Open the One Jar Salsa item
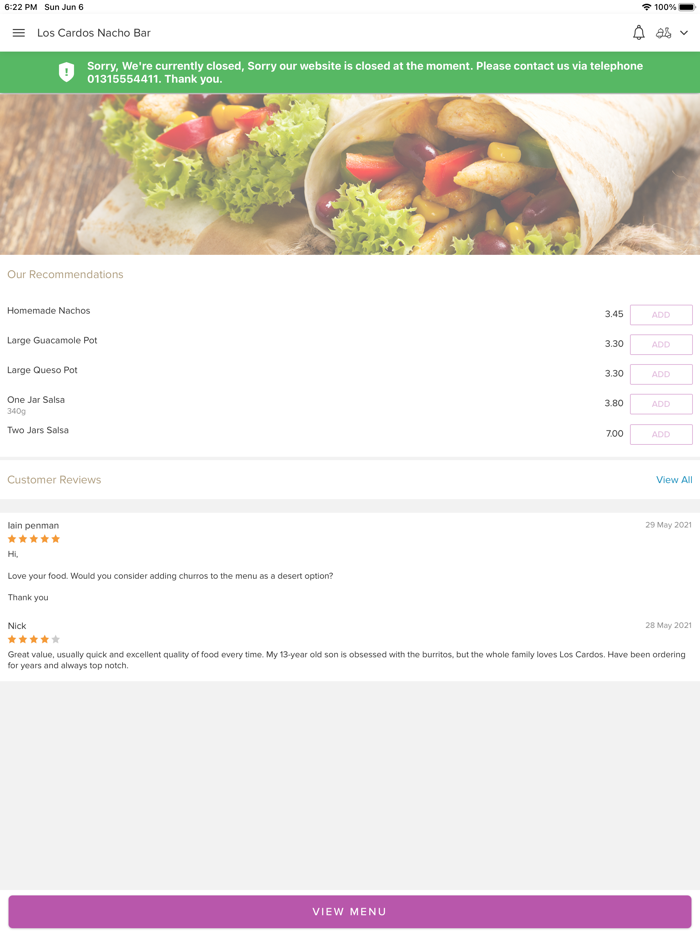The image size is (700, 934). (36, 400)
